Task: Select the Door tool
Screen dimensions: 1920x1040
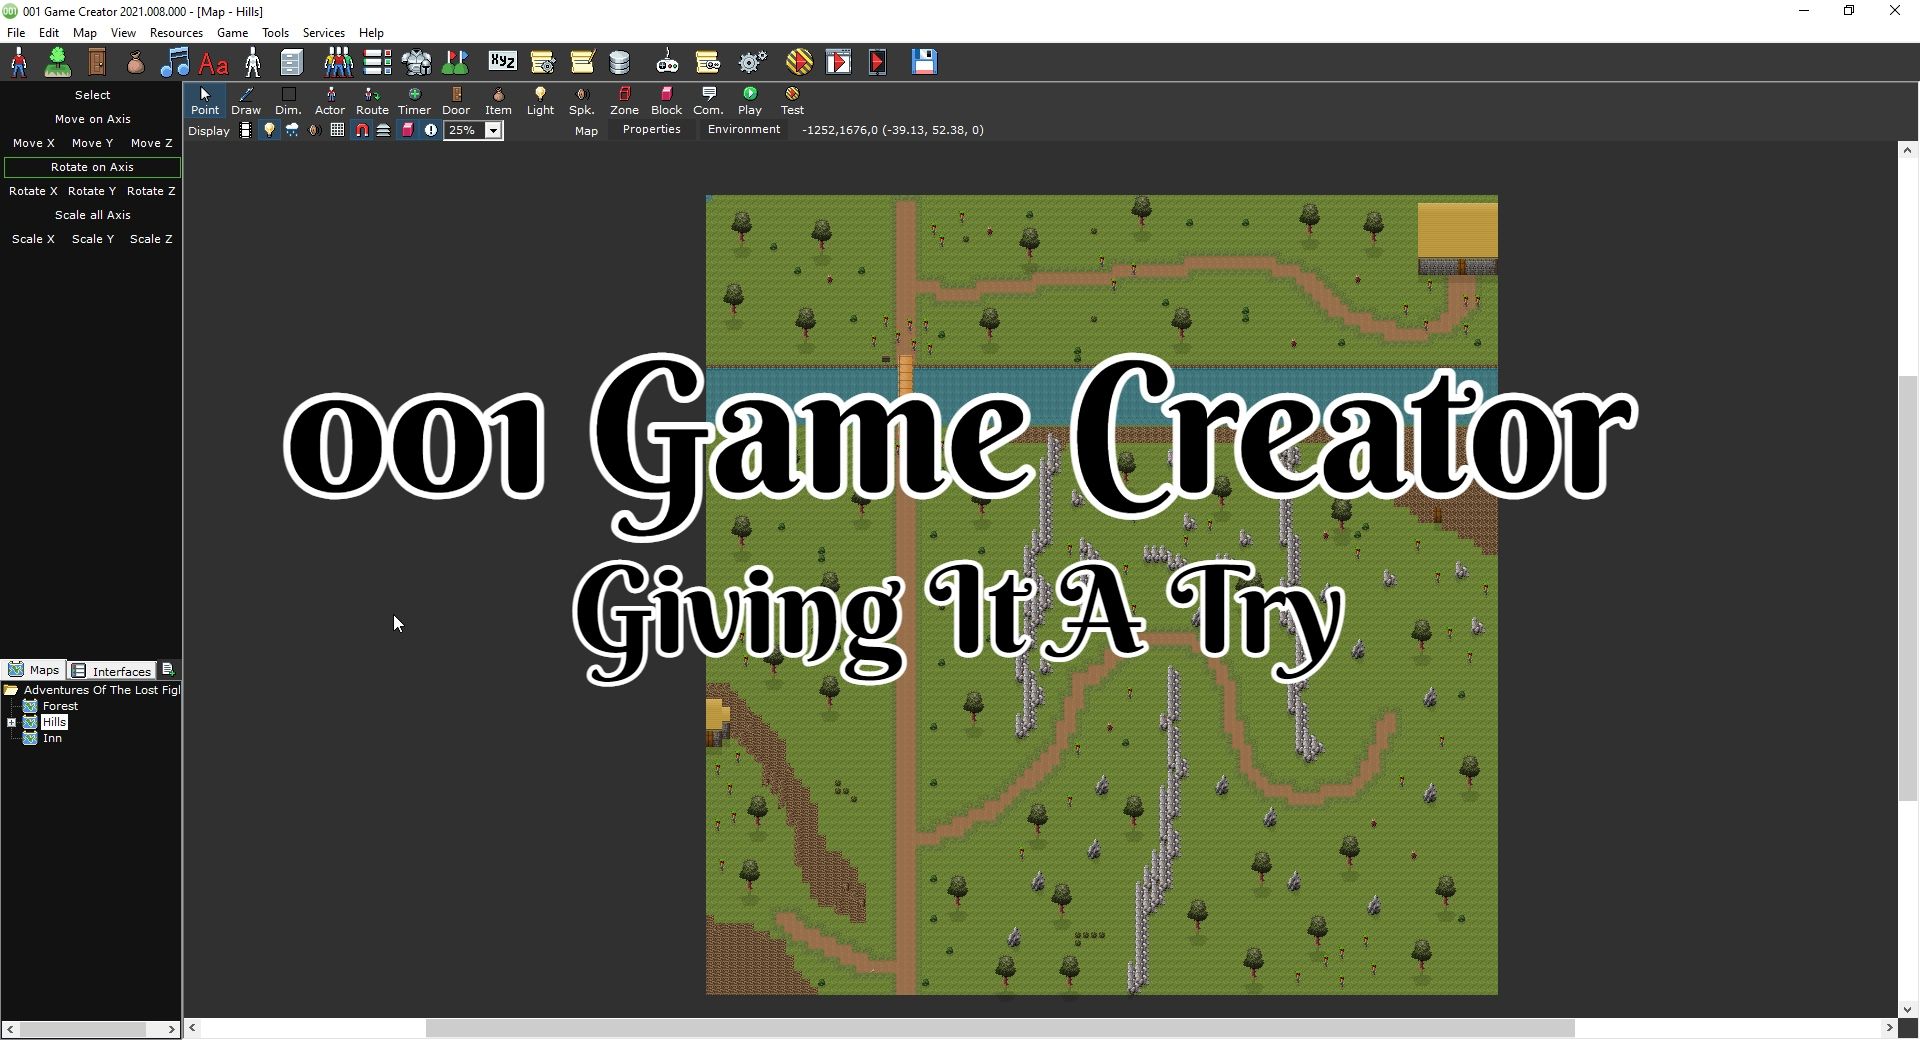Action: pos(456,101)
